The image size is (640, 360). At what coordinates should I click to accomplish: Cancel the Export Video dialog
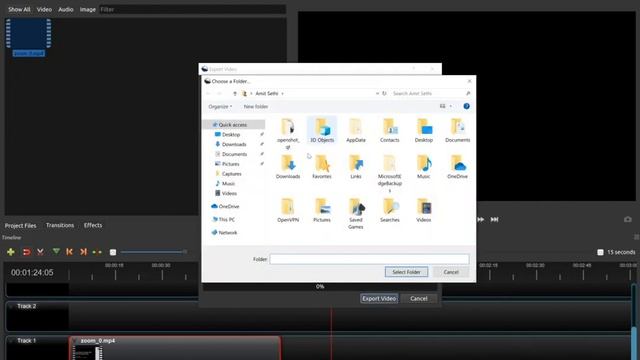pos(419,298)
